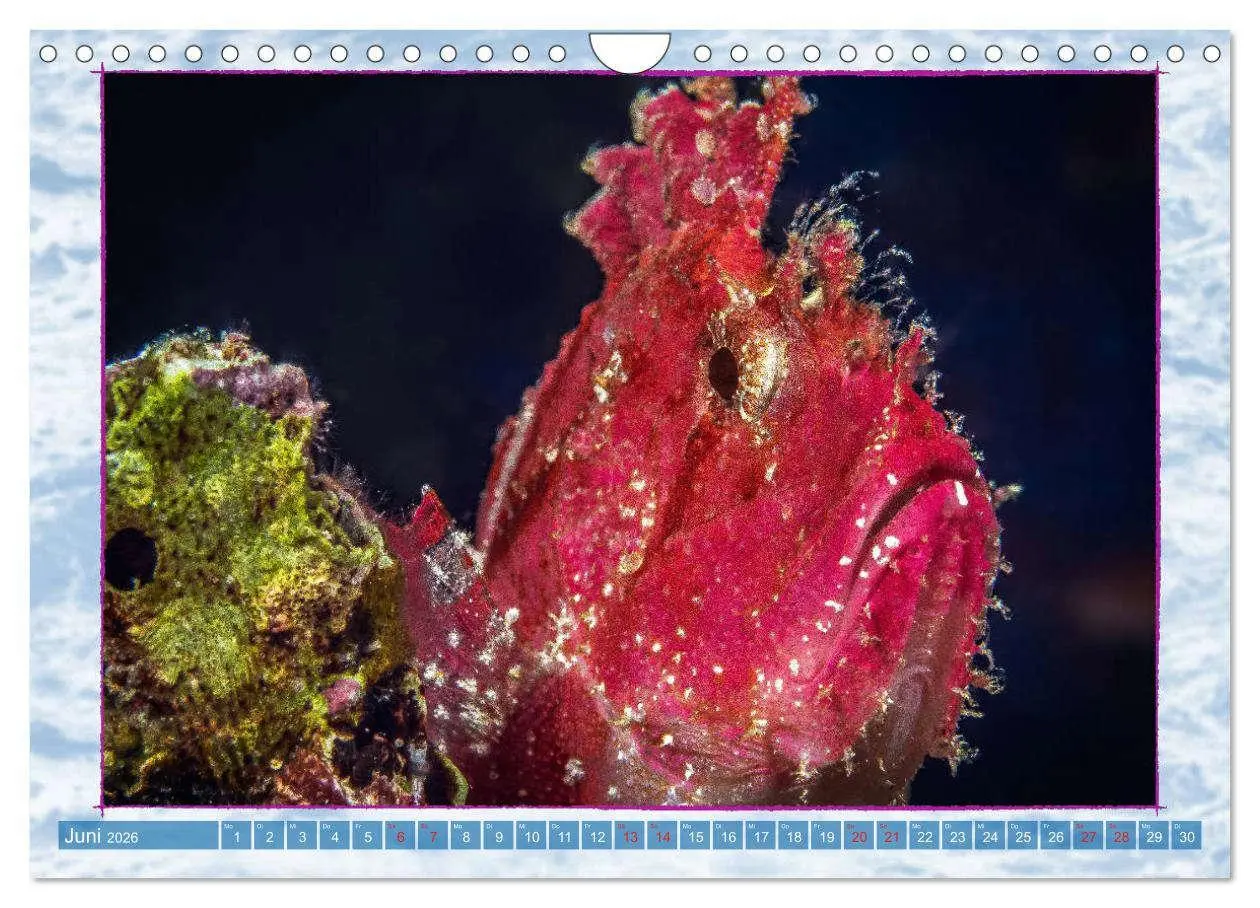The height and width of the screenshot is (908, 1260).
Task: Choose day 10 in the calendar strip
Action: click(531, 837)
